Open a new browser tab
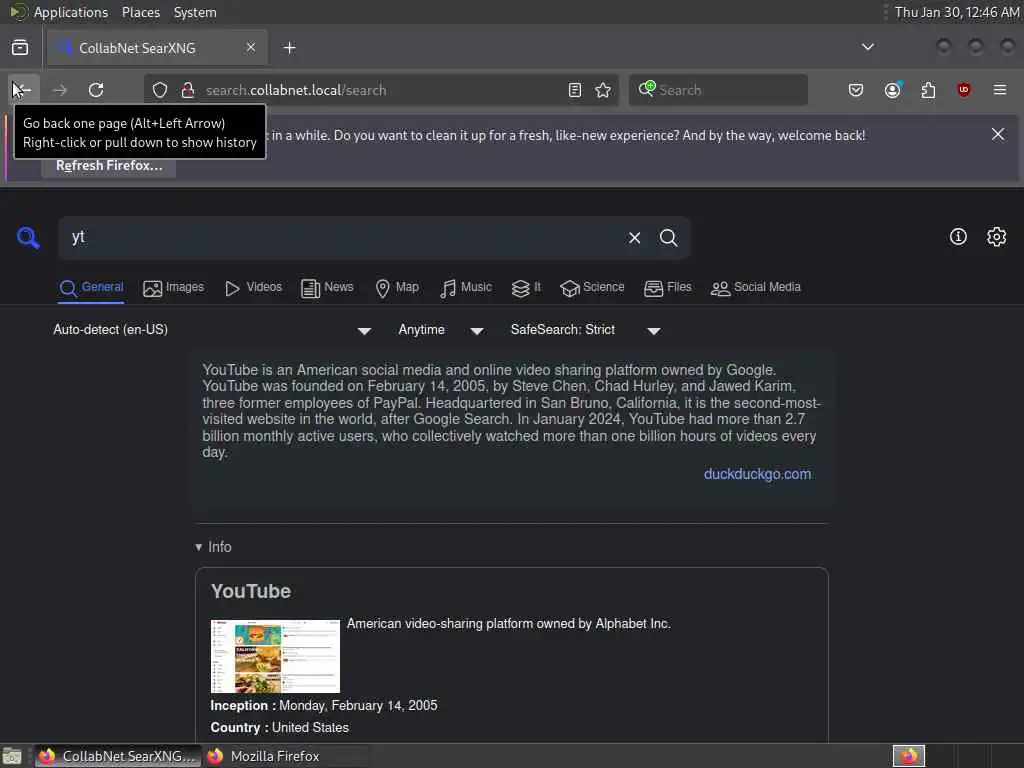Viewport: 1024px width, 768px height. pyautogui.click(x=290, y=48)
